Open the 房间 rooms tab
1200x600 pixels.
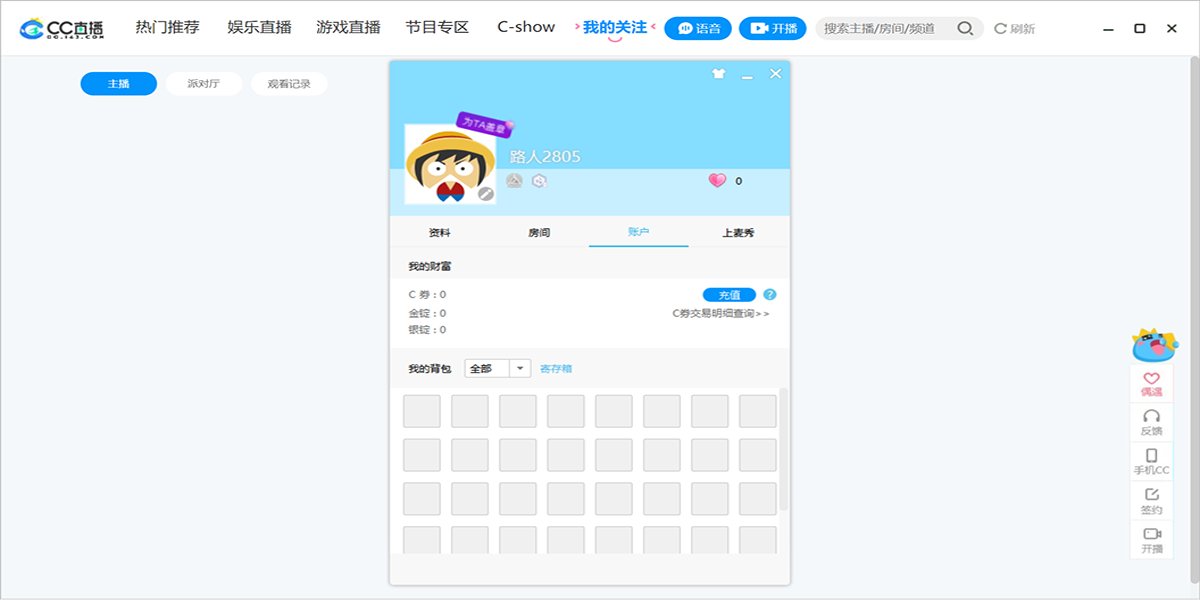[x=539, y=231]
